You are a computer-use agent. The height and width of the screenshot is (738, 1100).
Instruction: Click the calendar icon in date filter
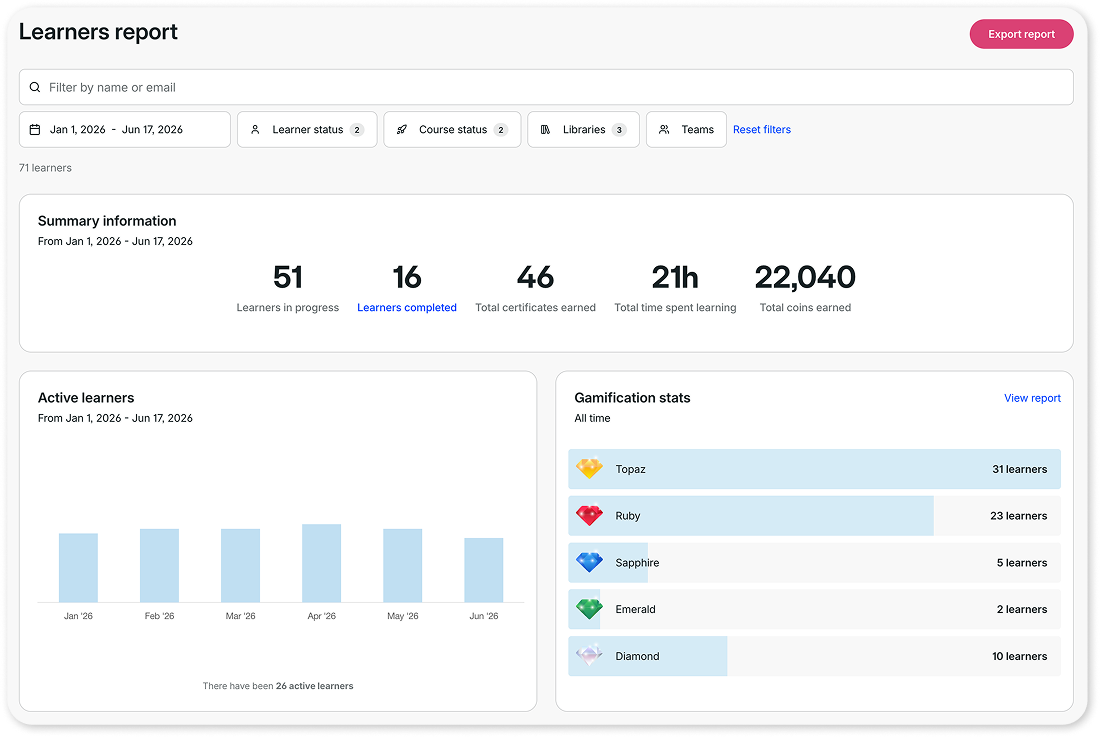tap(34, 129)
